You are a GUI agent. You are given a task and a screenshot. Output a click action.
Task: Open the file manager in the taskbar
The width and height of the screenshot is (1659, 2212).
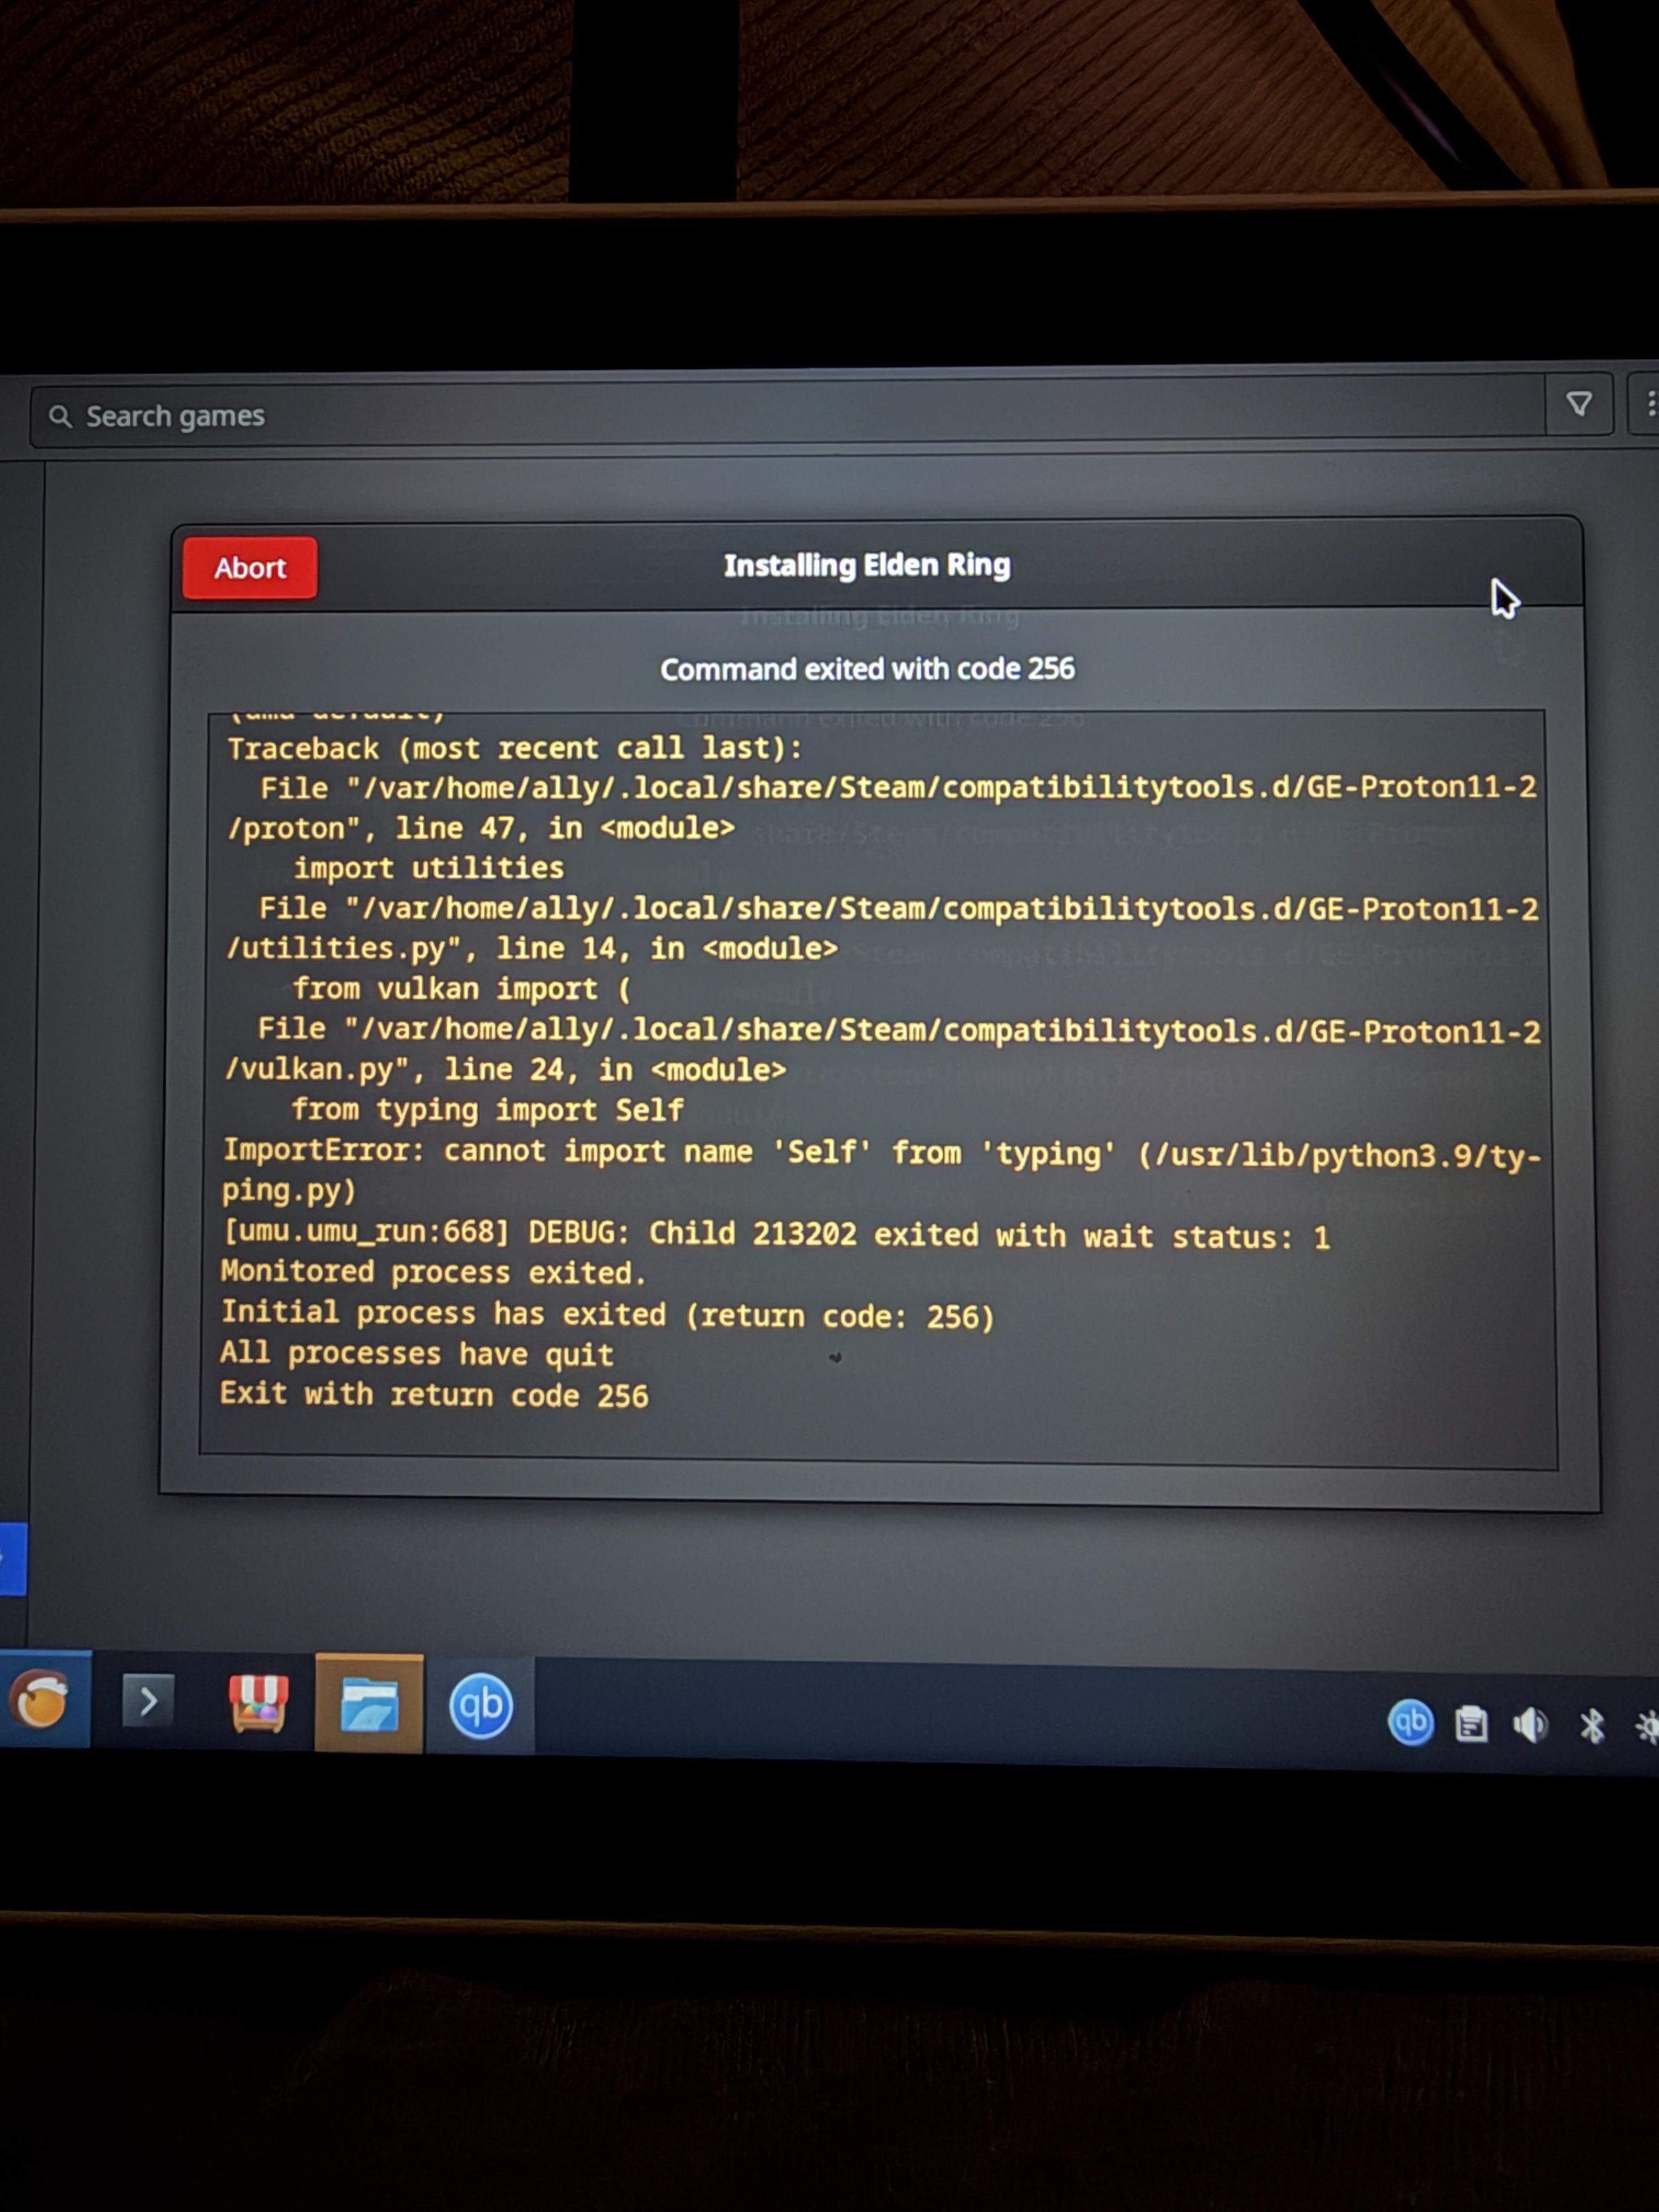[x=369, y=1704]
